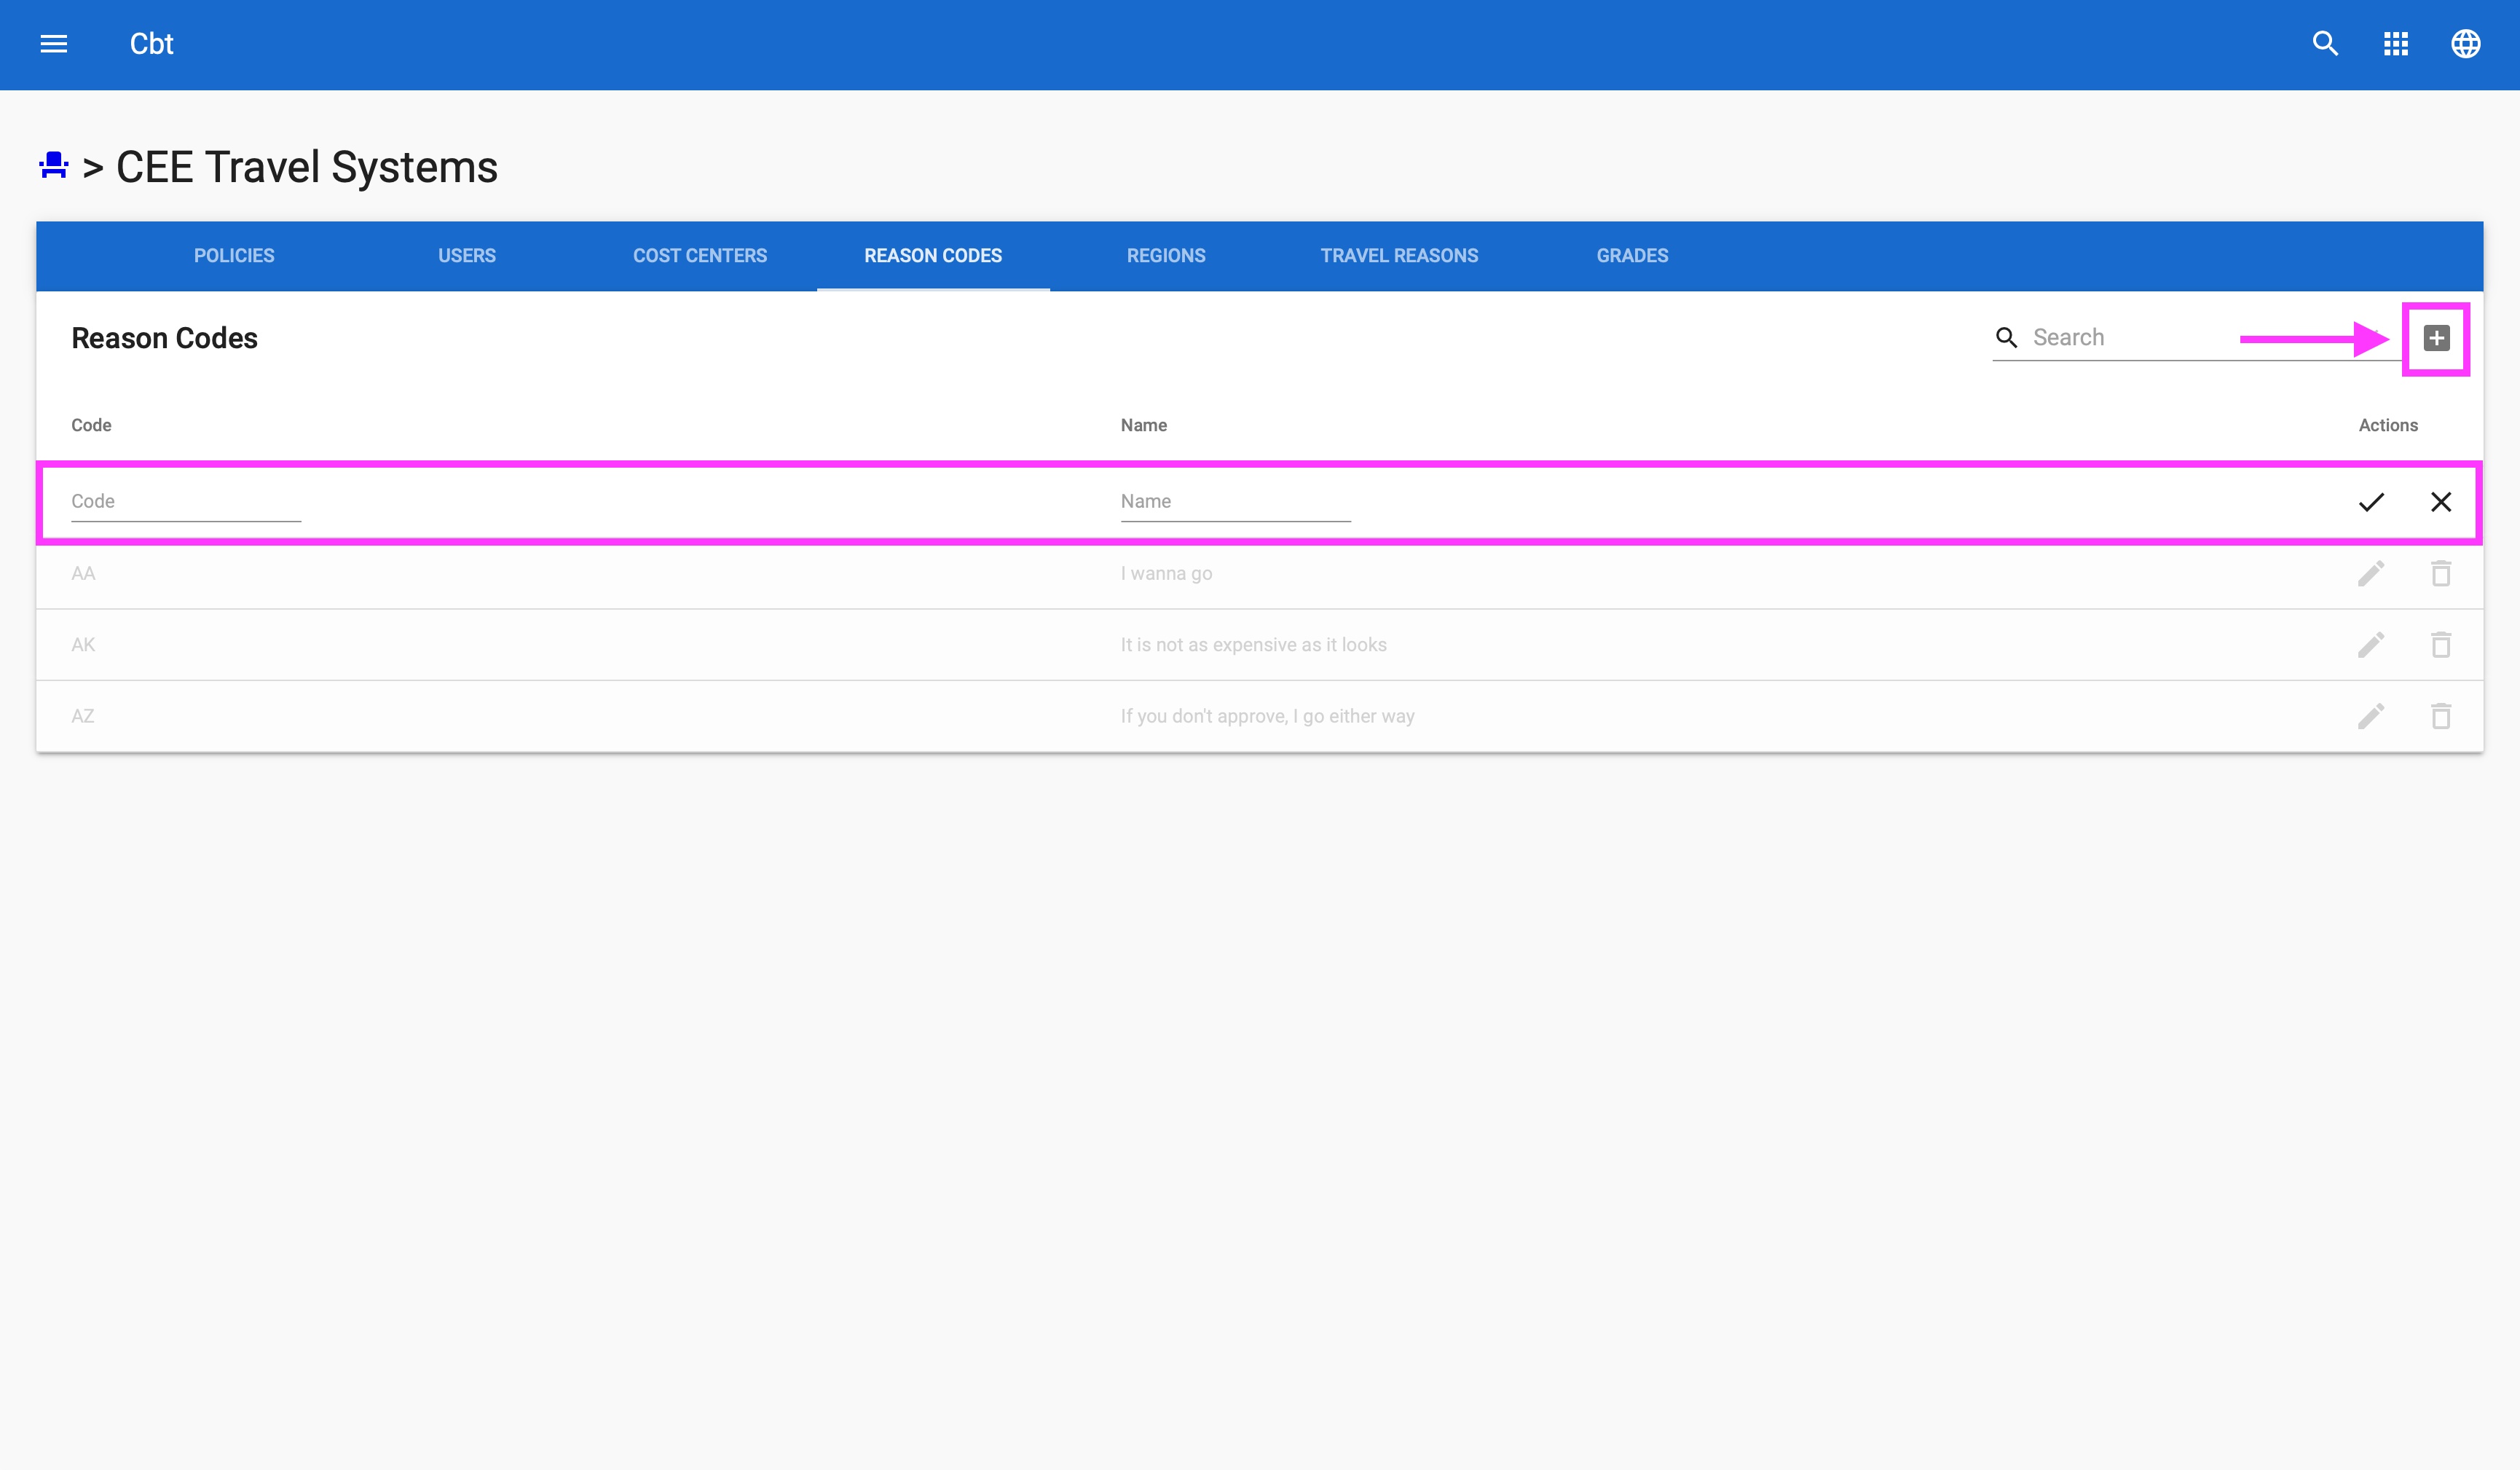Click the magnifier icon beside Search field

tap(2007, 338)
